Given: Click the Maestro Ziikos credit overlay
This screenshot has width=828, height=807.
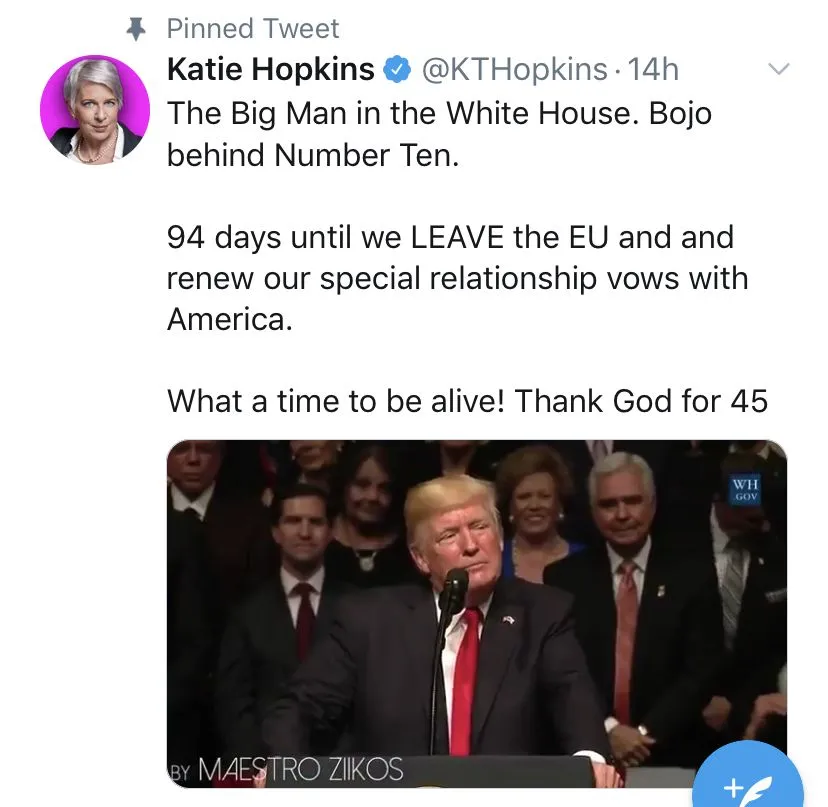Looking at the screenshot, I should tap(287, 769).
